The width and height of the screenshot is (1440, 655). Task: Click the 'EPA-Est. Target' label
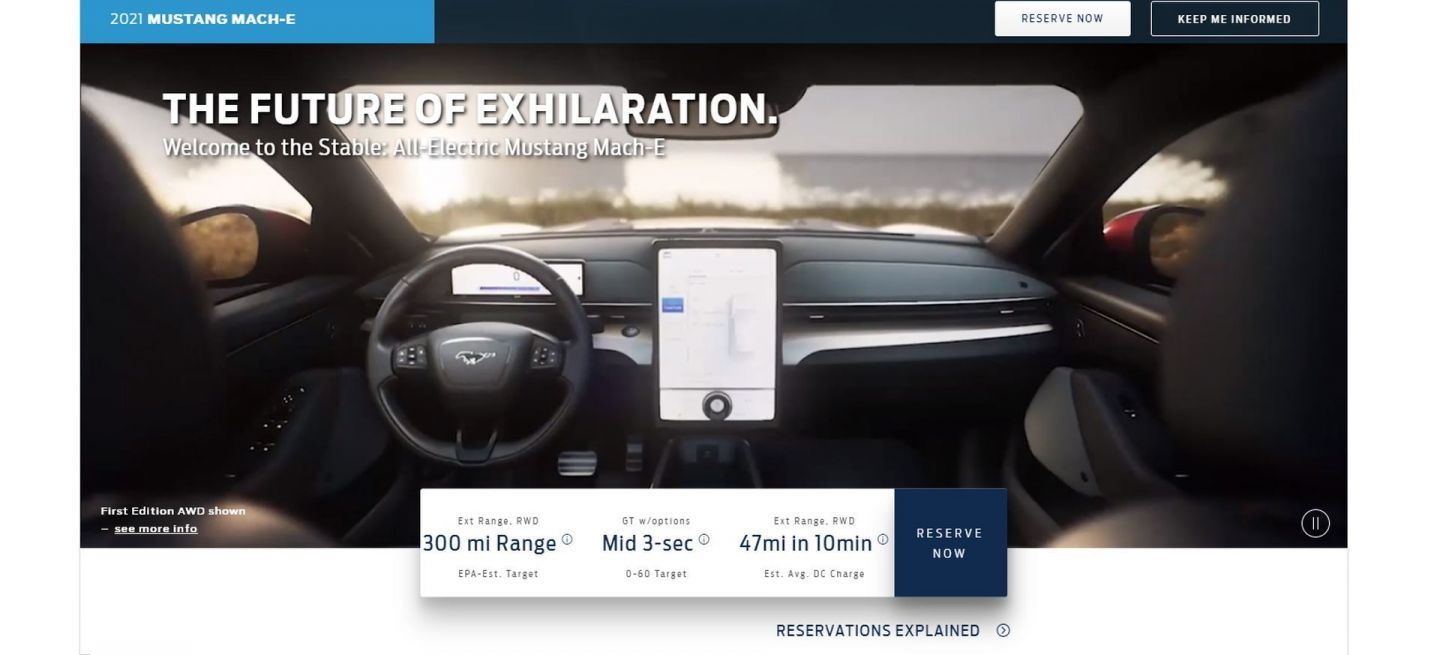498,574
